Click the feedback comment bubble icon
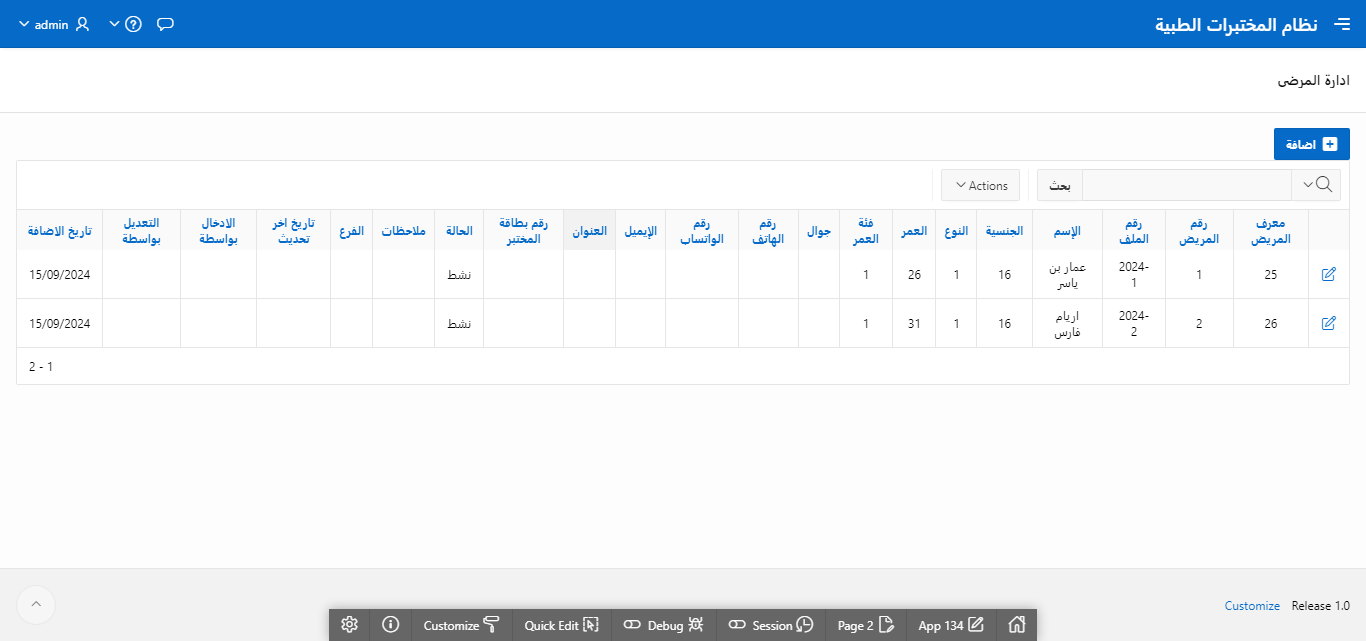The width and height of the screenshot is (1366, 641). [x=166, y=24]
